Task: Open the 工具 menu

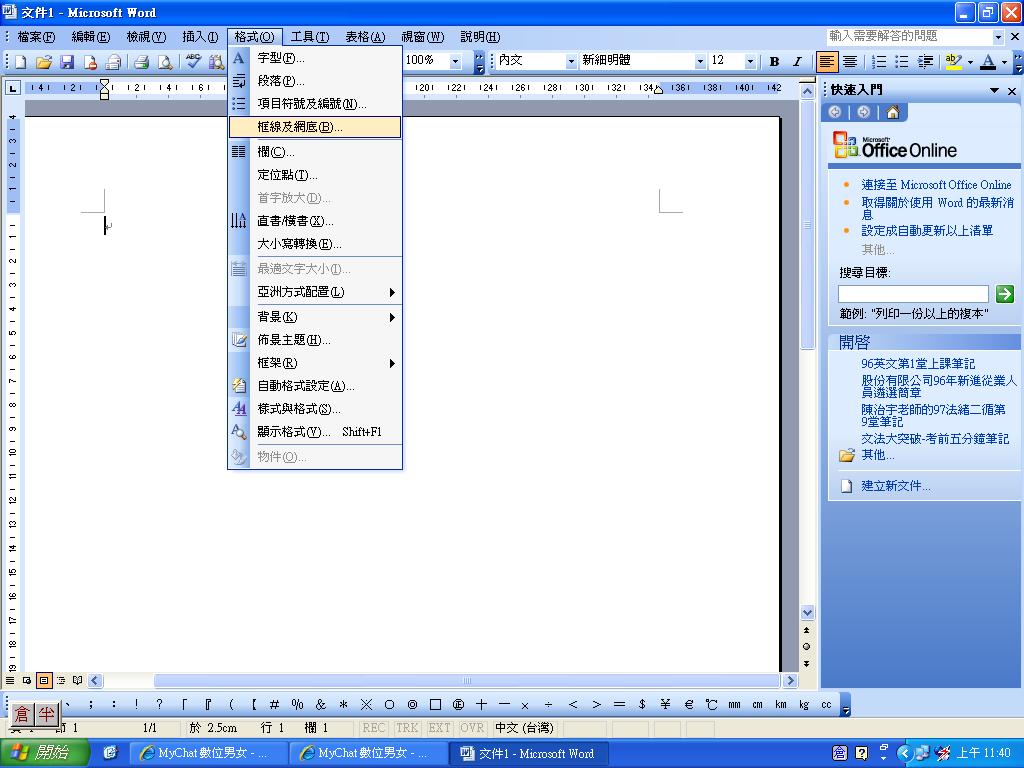Action: coord(310,37)
